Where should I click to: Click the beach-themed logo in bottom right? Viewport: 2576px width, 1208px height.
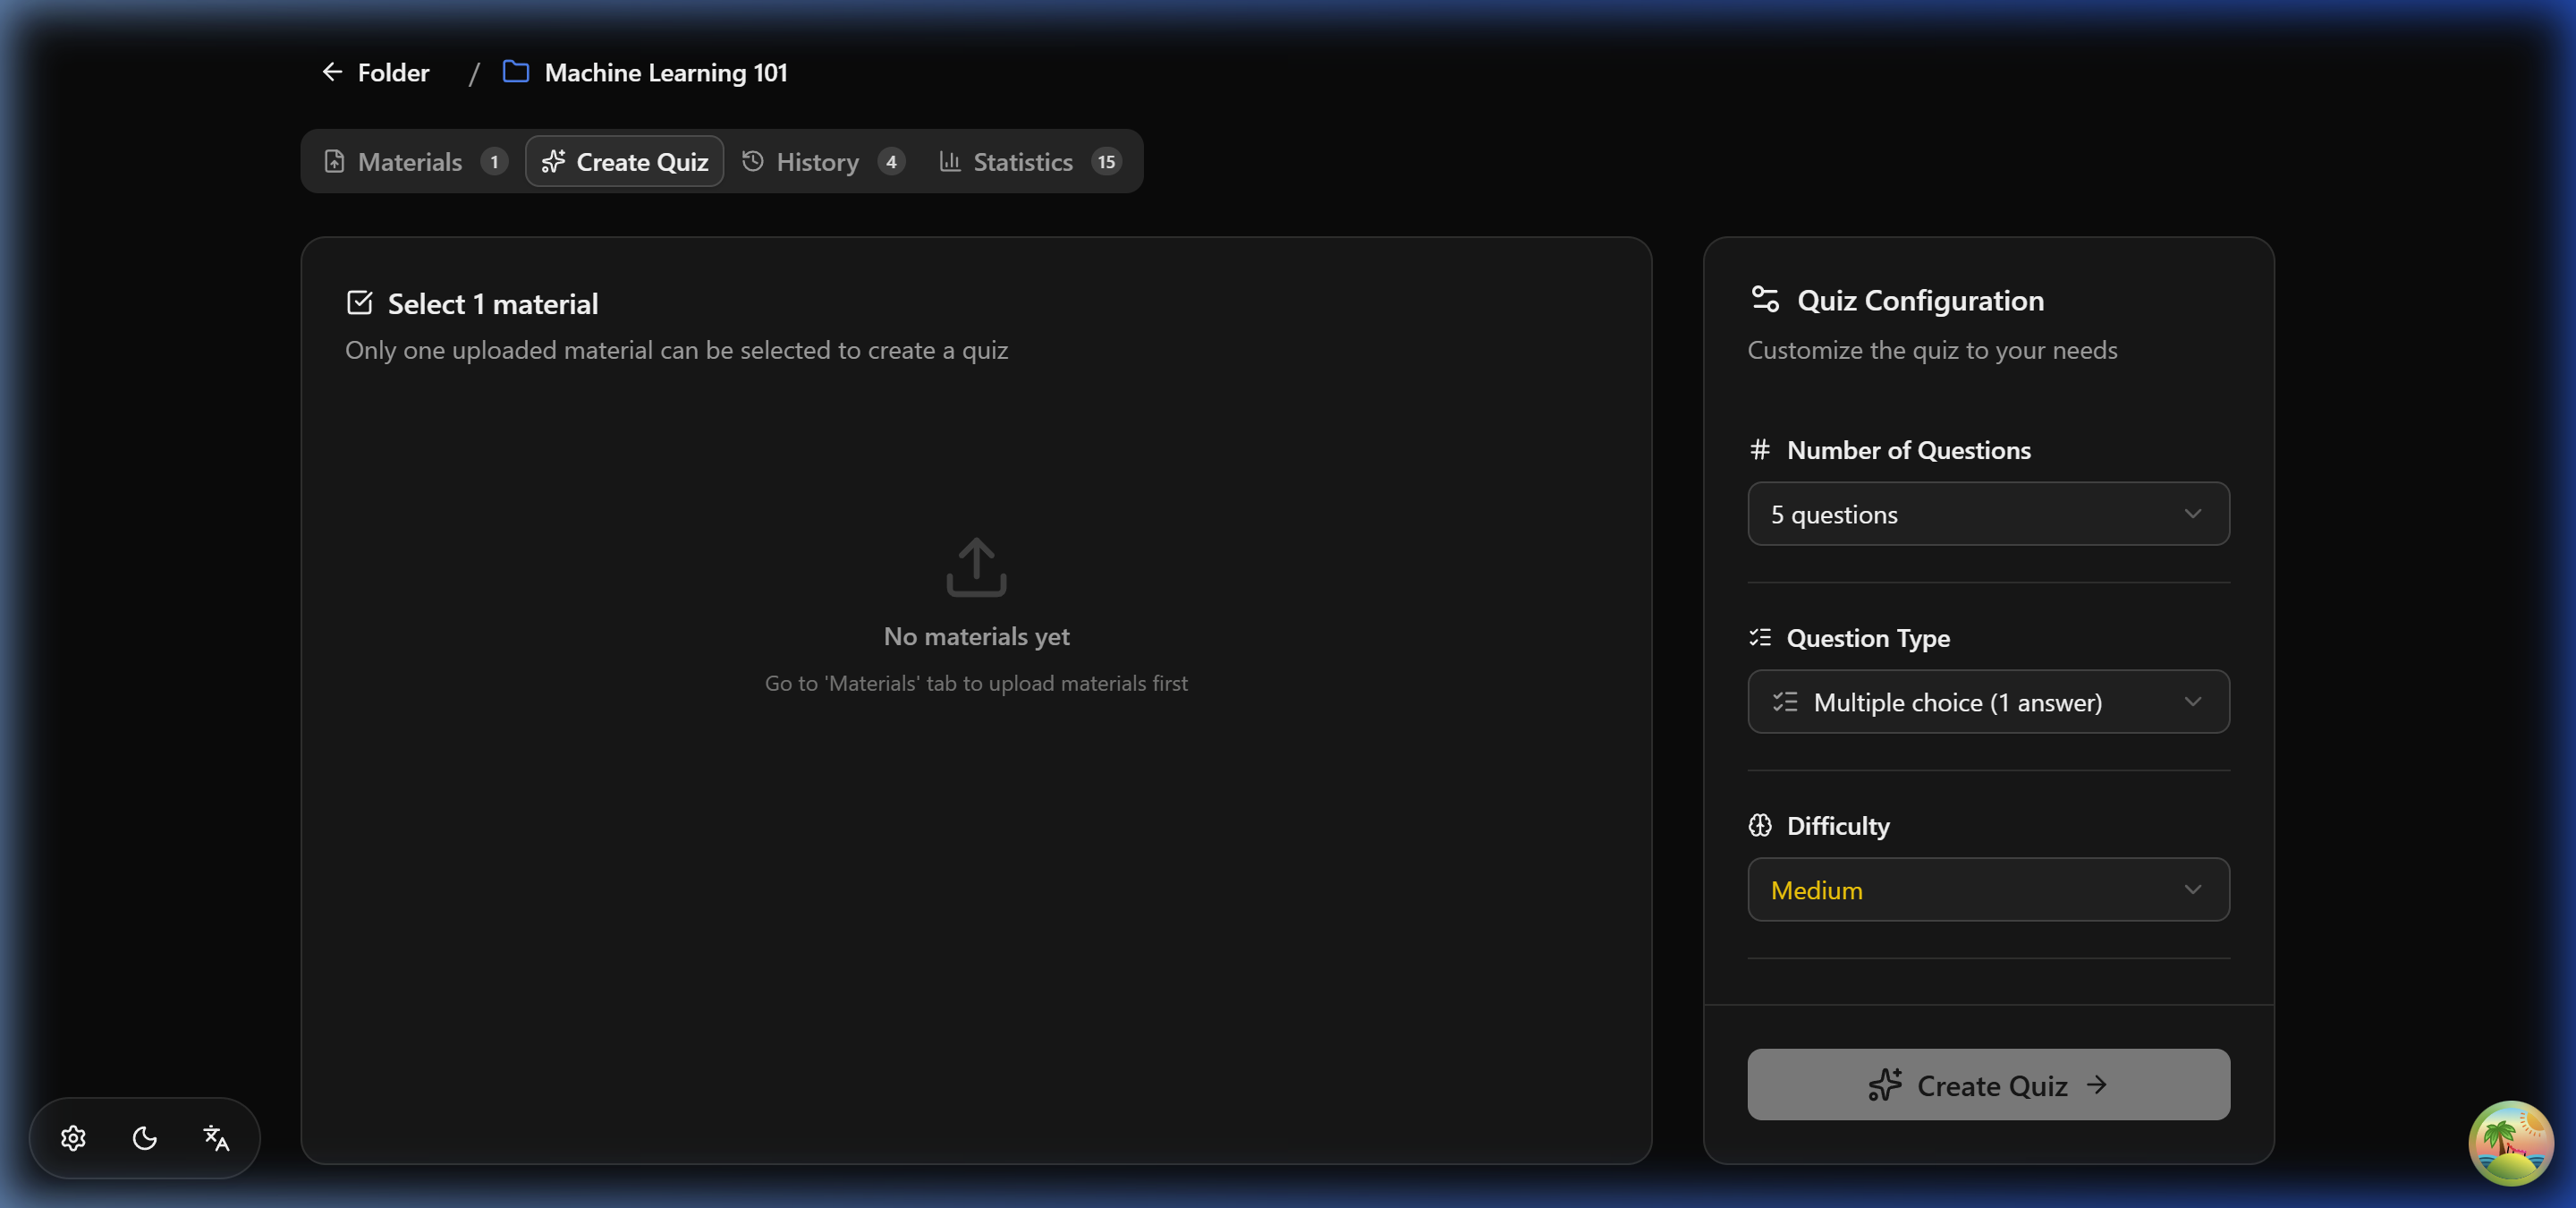[2512, 1142]
